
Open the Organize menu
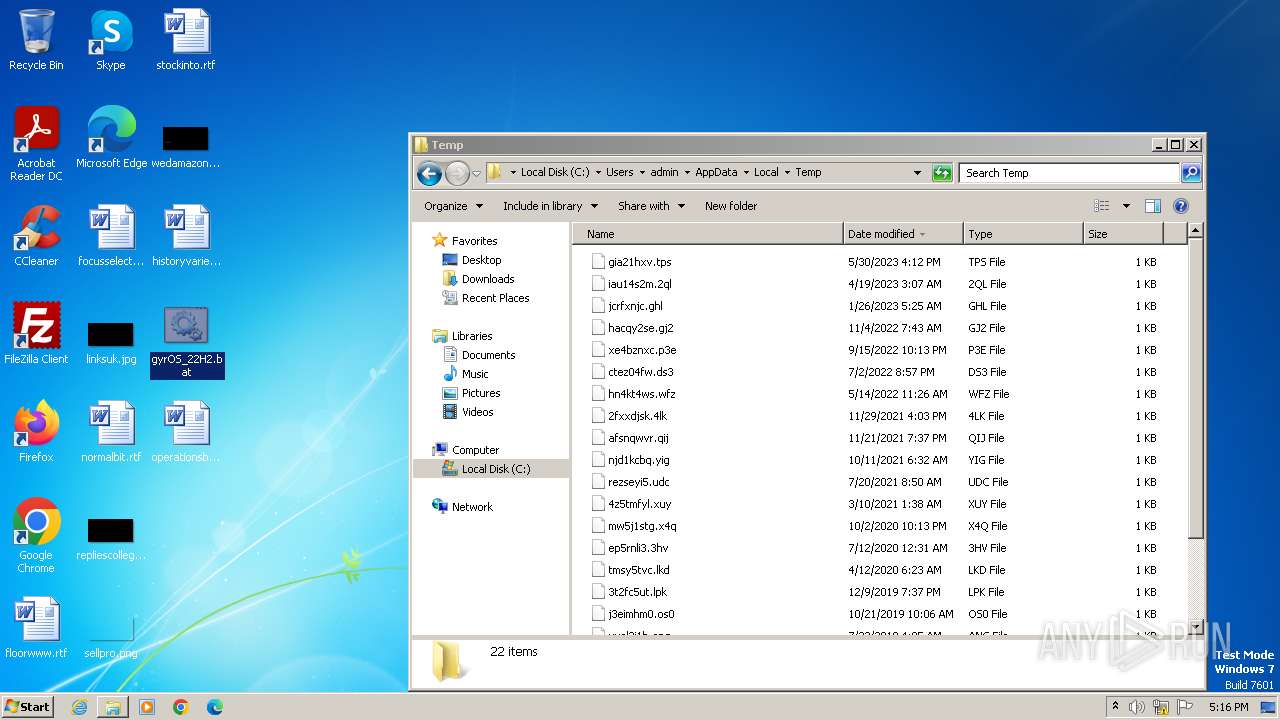pos(453,206)
